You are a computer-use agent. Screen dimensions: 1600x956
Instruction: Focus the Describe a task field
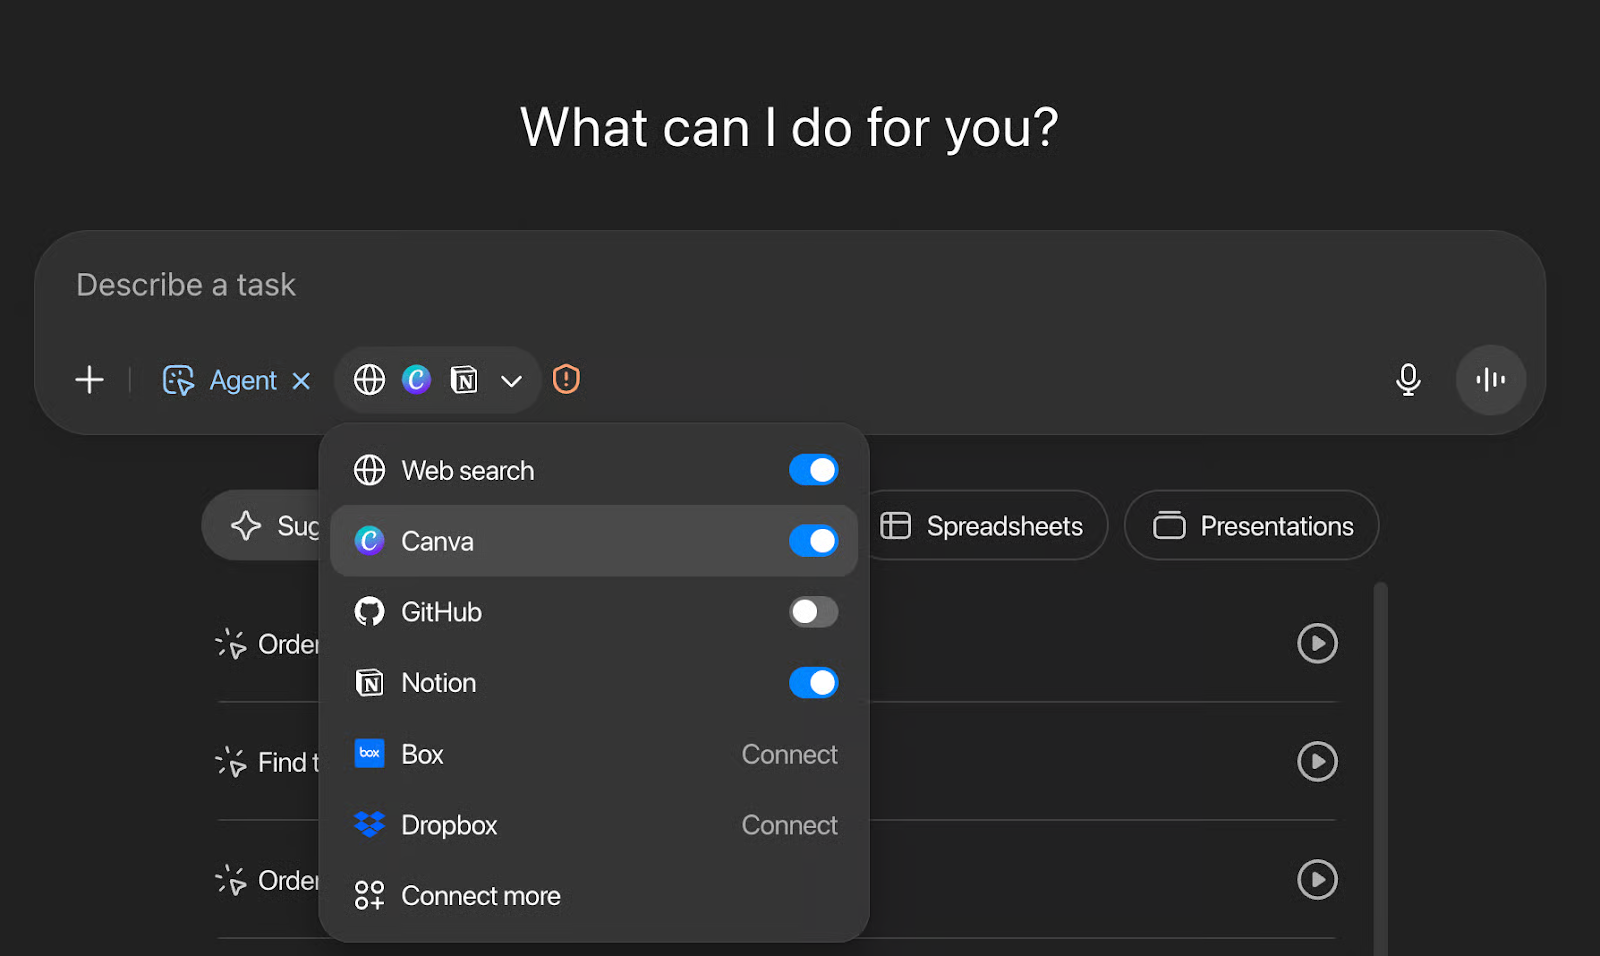click(790, 285)
